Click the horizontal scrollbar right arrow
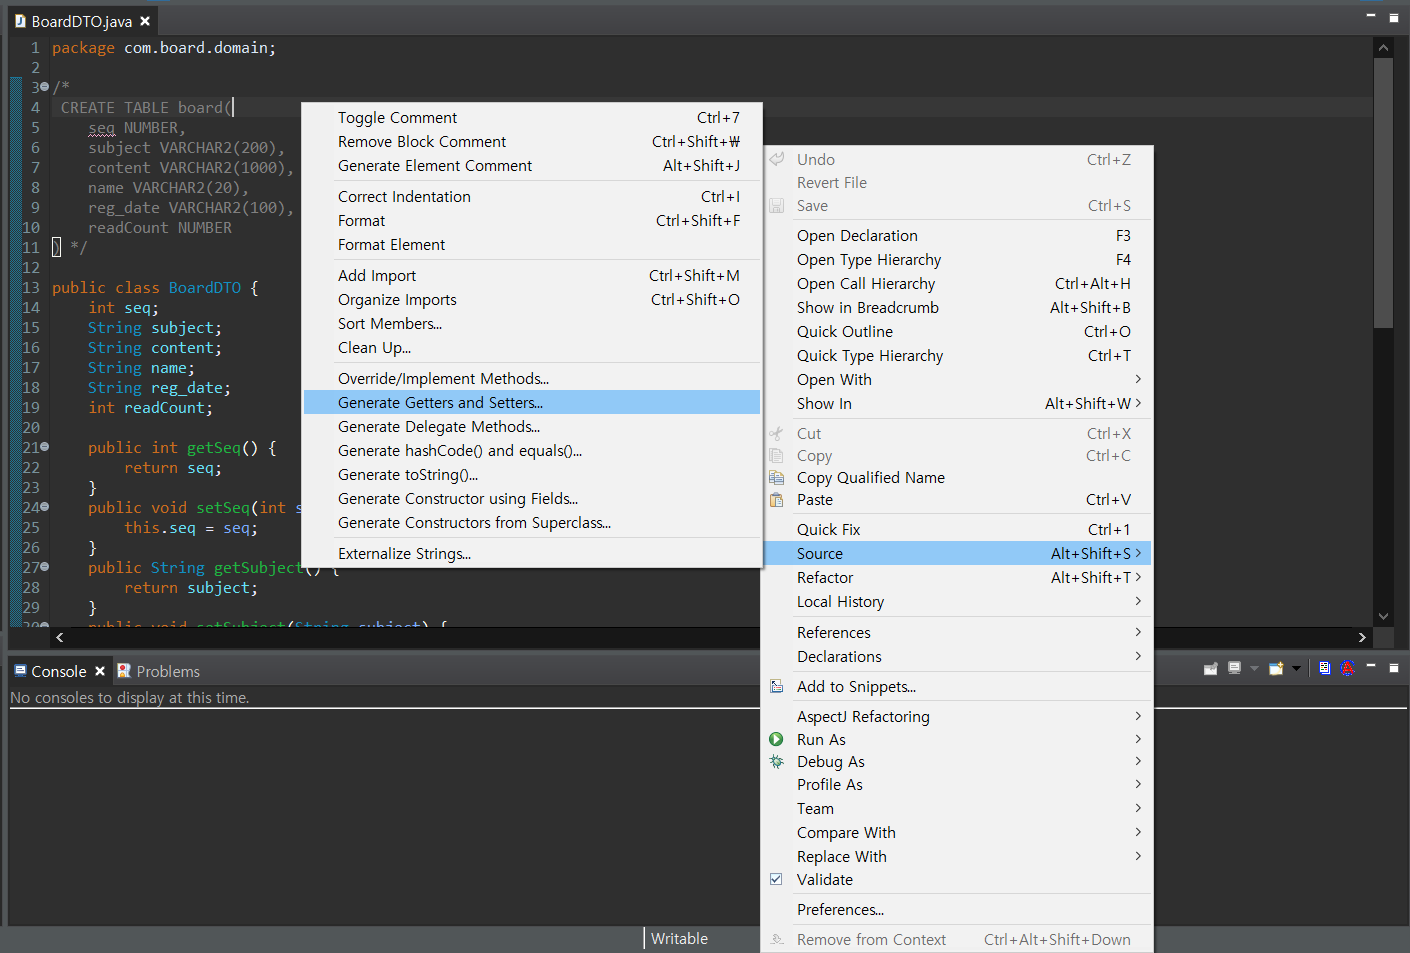Image resolution: width=1410 pixels, height=953 pixels. pyautogui.click(x=1361, y=637)
